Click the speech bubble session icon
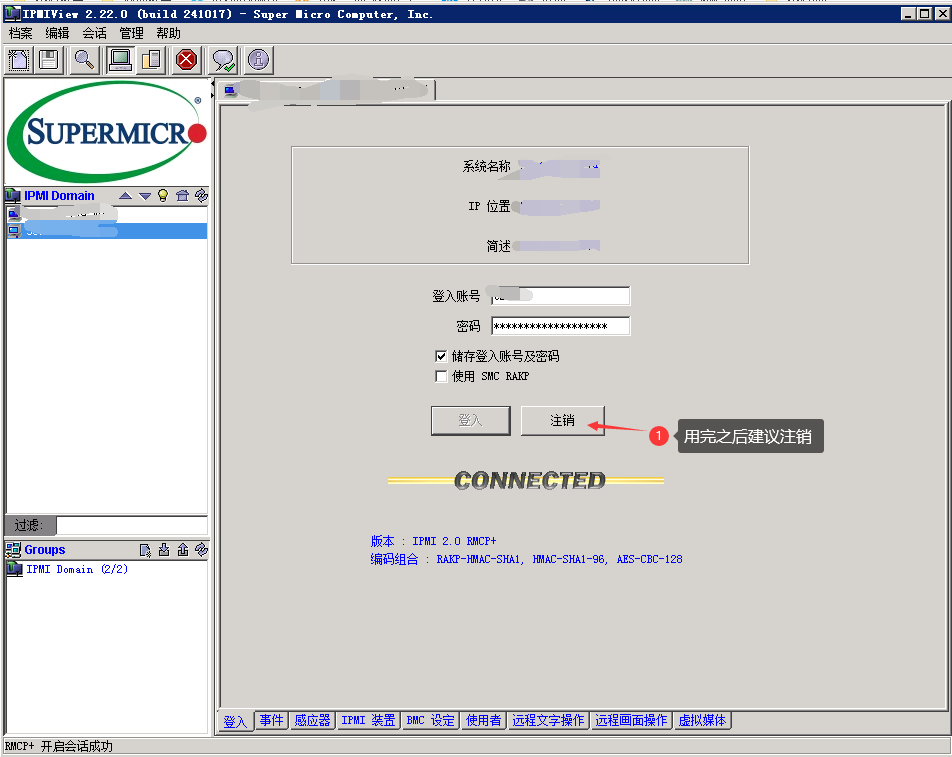This screenshot has width=952, height=757. (x=222, y=60)
